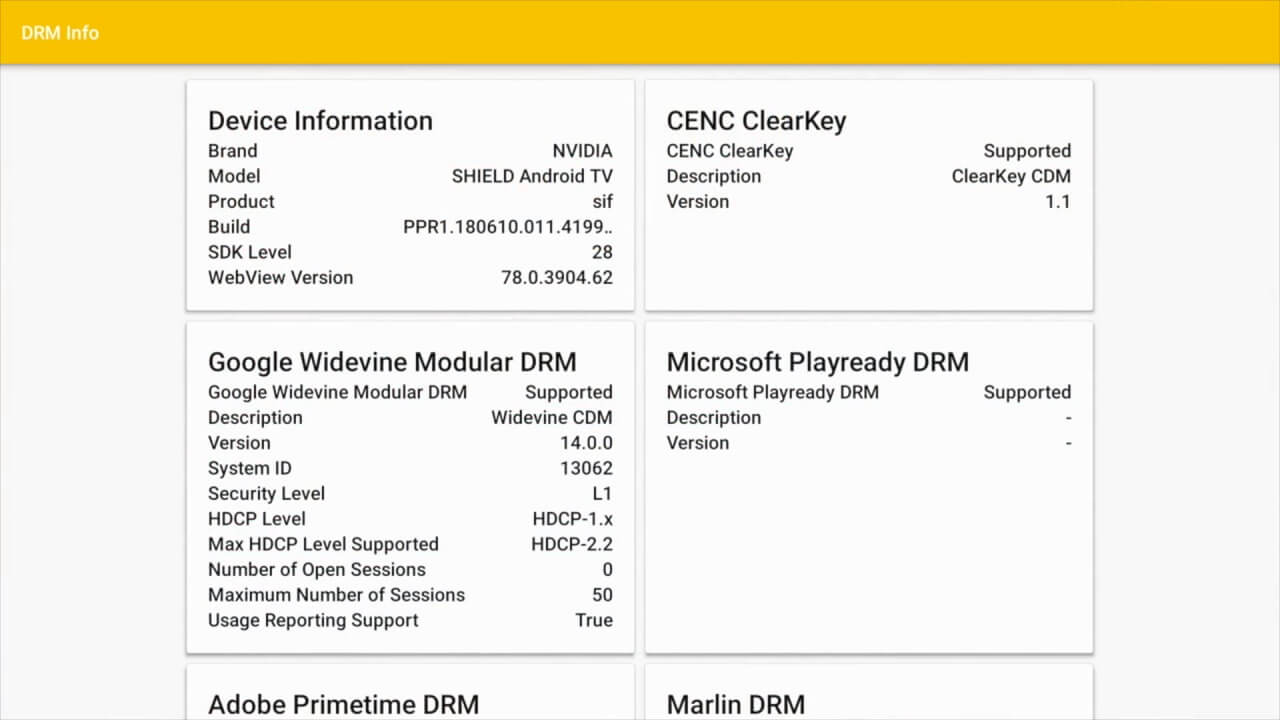Click Supported status in Widevine card

[x=569, y=392]
